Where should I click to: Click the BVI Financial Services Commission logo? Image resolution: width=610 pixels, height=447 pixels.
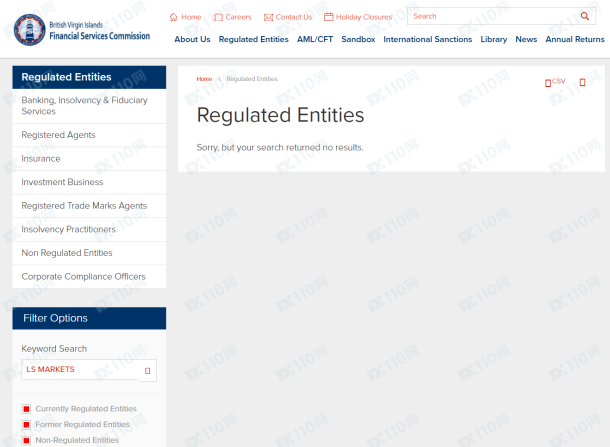[82, 30]
